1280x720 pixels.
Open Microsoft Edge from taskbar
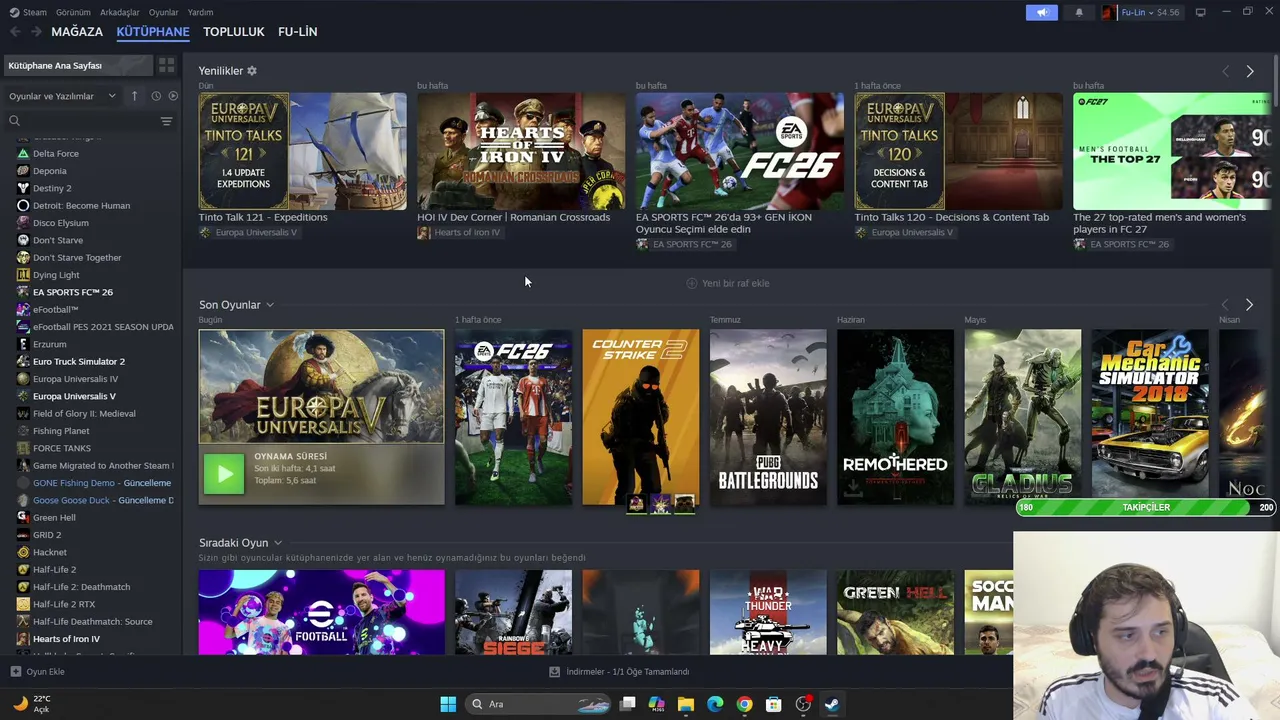pyautogui.click(x=715, y=704)
